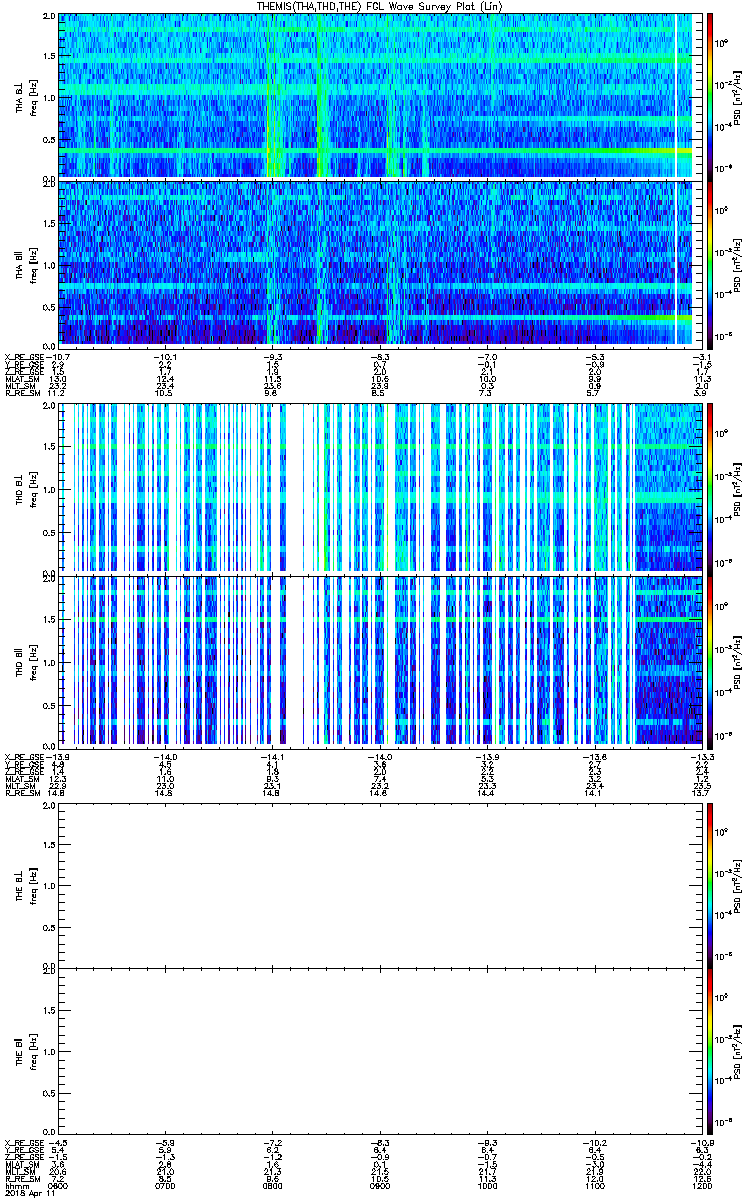Click the PSD color bar beside the upper THD panel

(x=709, y=487)
